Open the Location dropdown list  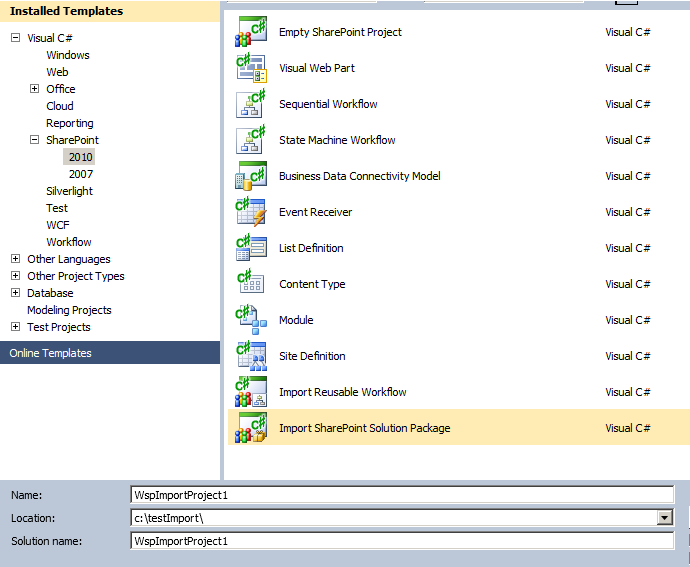[664, 517]
